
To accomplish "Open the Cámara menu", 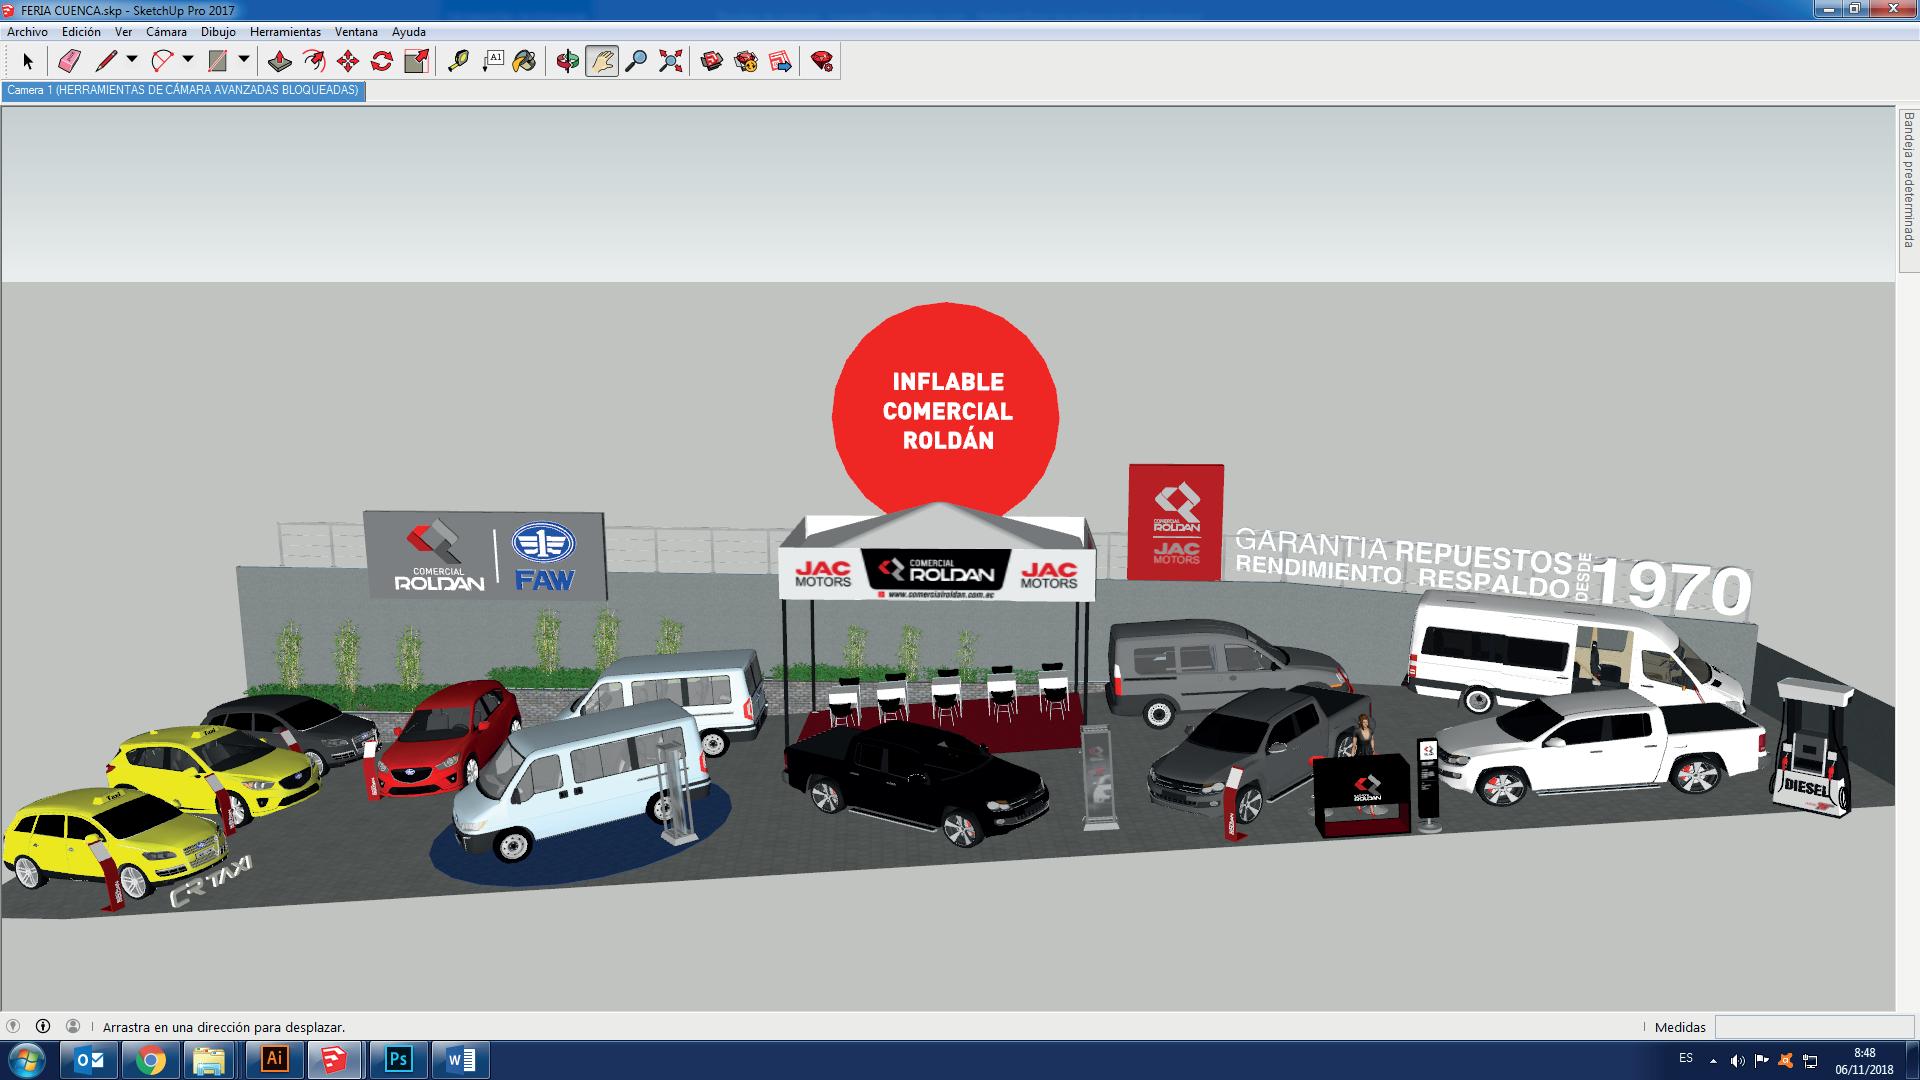I will pyautogui.click(x=166, y=32).
